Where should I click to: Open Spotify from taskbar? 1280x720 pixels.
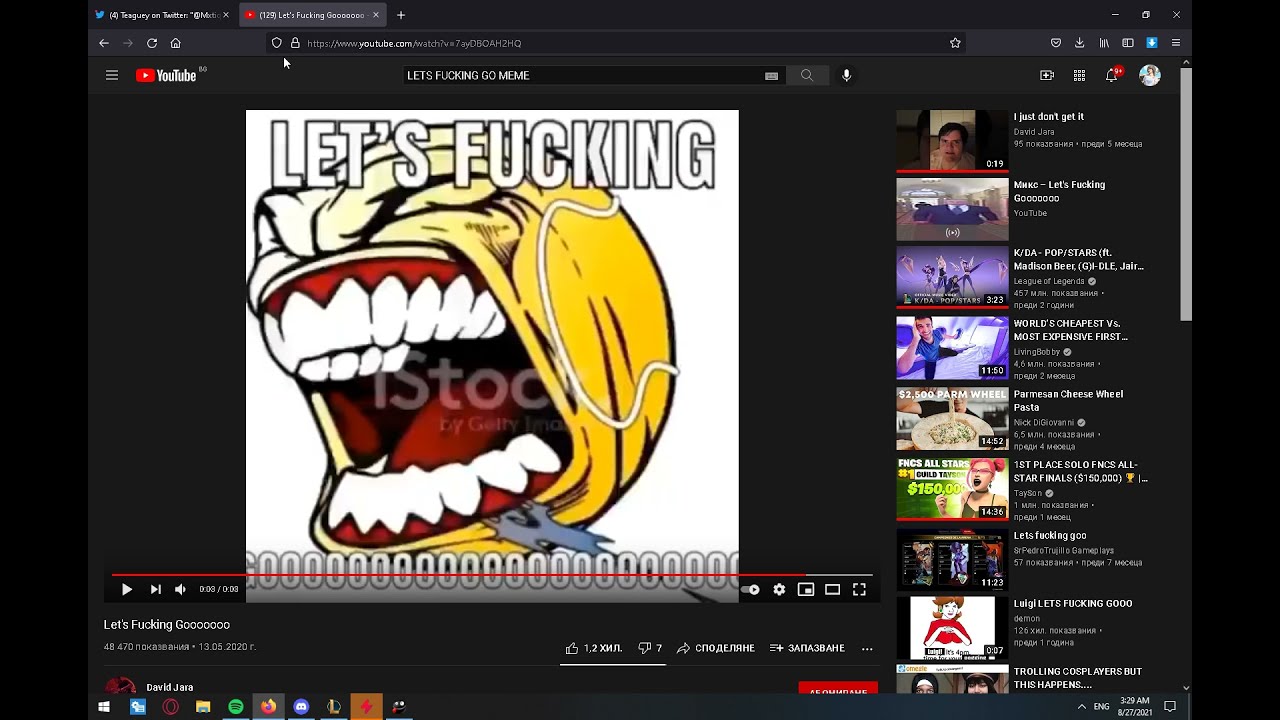236,706
